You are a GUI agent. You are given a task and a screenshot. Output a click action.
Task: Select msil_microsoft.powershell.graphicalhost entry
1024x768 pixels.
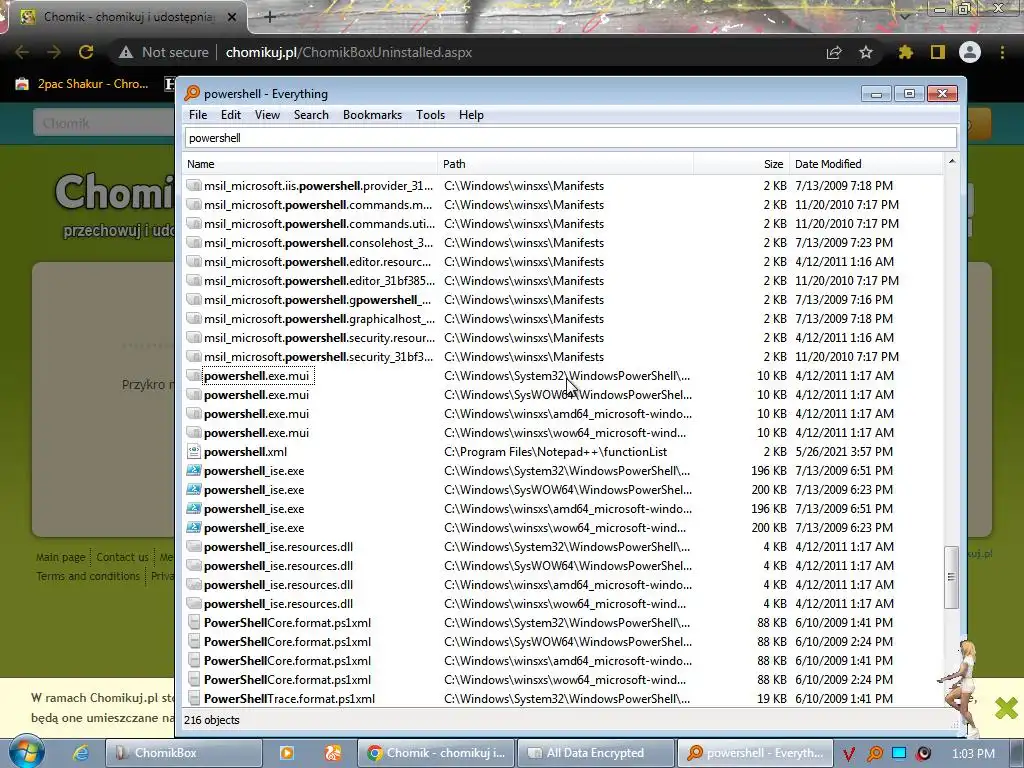click(319, 319)
